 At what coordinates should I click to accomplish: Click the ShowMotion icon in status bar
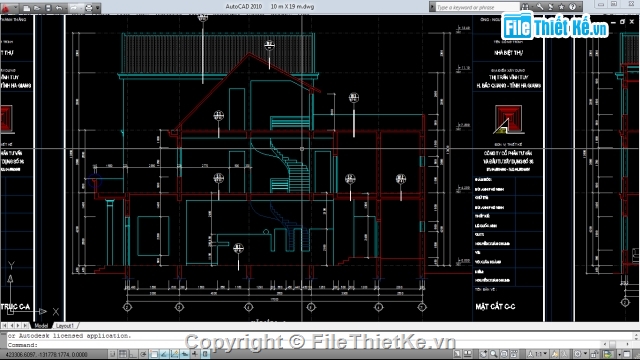pyautogui.click(x=513, y=354)
